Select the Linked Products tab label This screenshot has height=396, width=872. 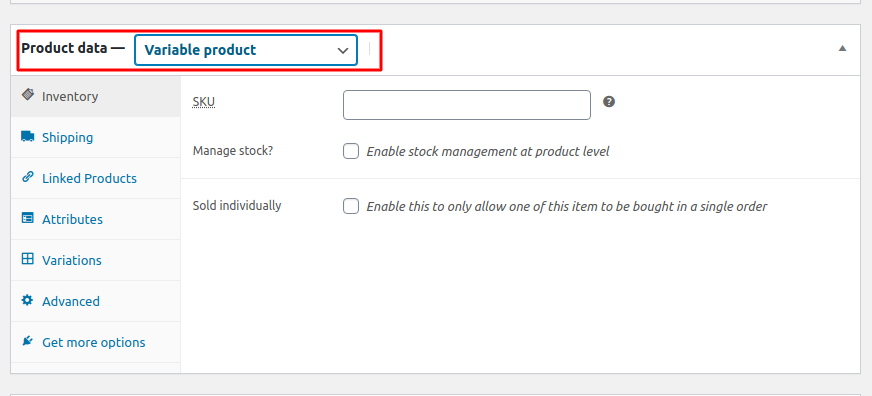pyautogui.click(x=90, y=179)
